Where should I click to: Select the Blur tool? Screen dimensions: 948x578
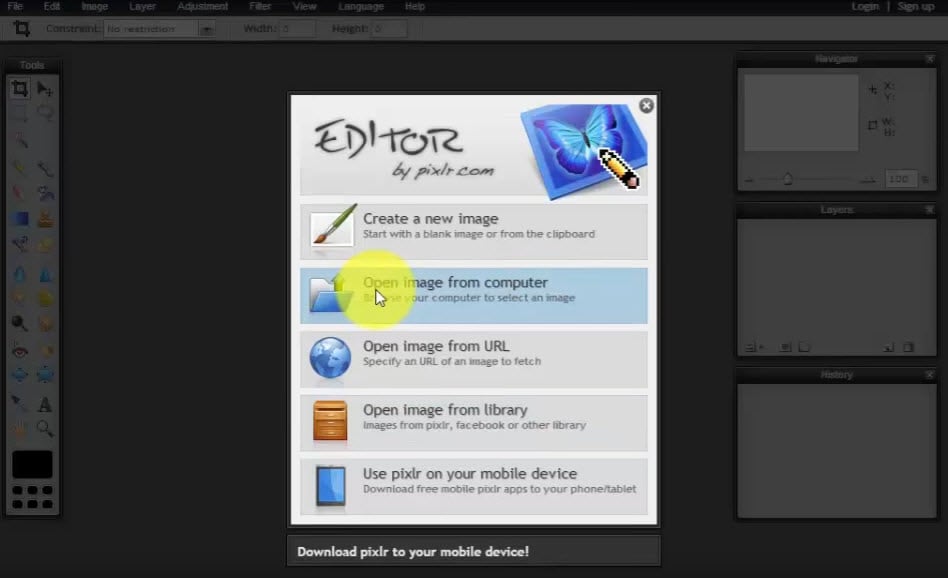click(x=19, y=274)
